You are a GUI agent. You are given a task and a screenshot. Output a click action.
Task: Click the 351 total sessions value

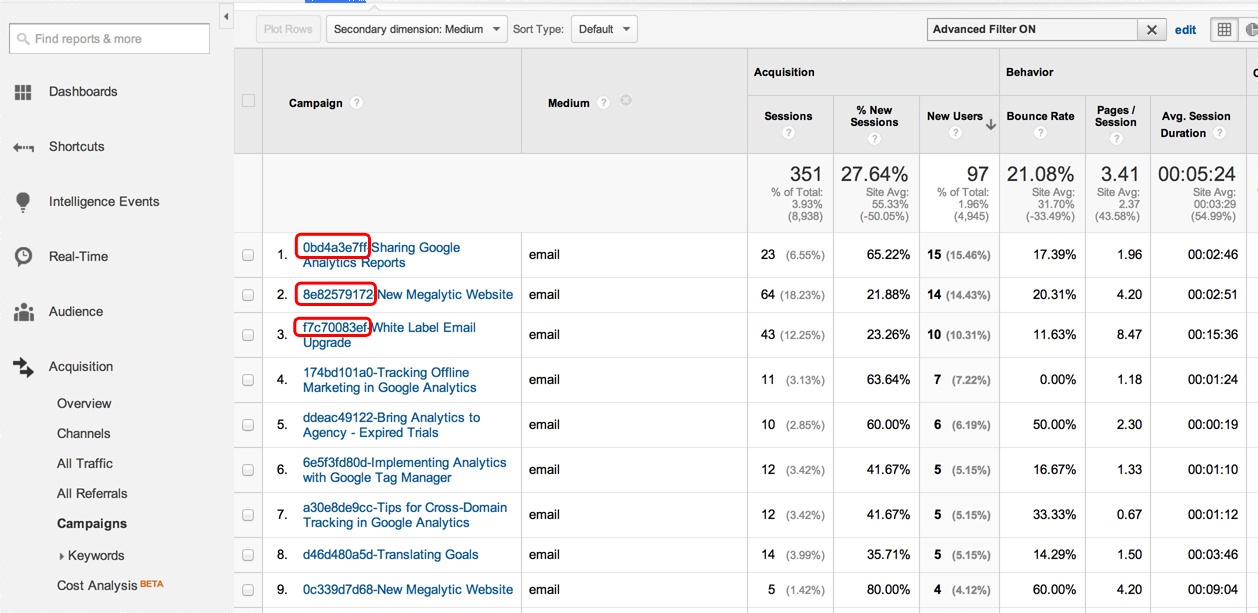tap(805, 175)
